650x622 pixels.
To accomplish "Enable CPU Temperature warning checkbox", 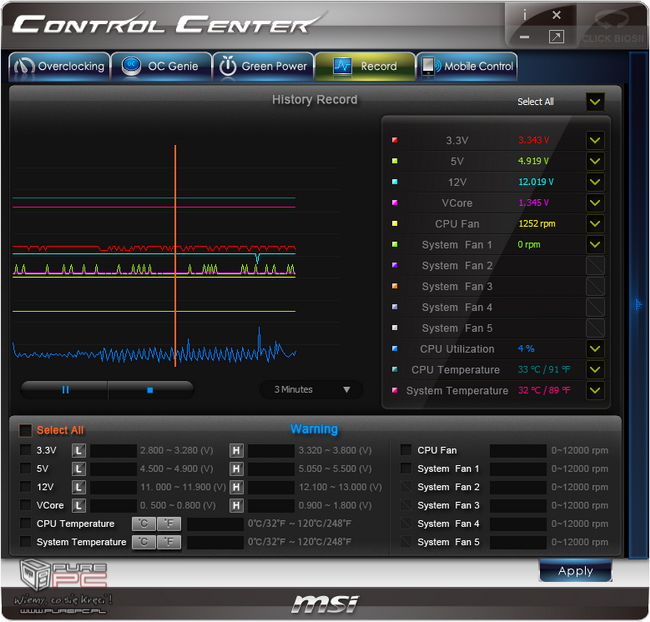I will 26,523.
